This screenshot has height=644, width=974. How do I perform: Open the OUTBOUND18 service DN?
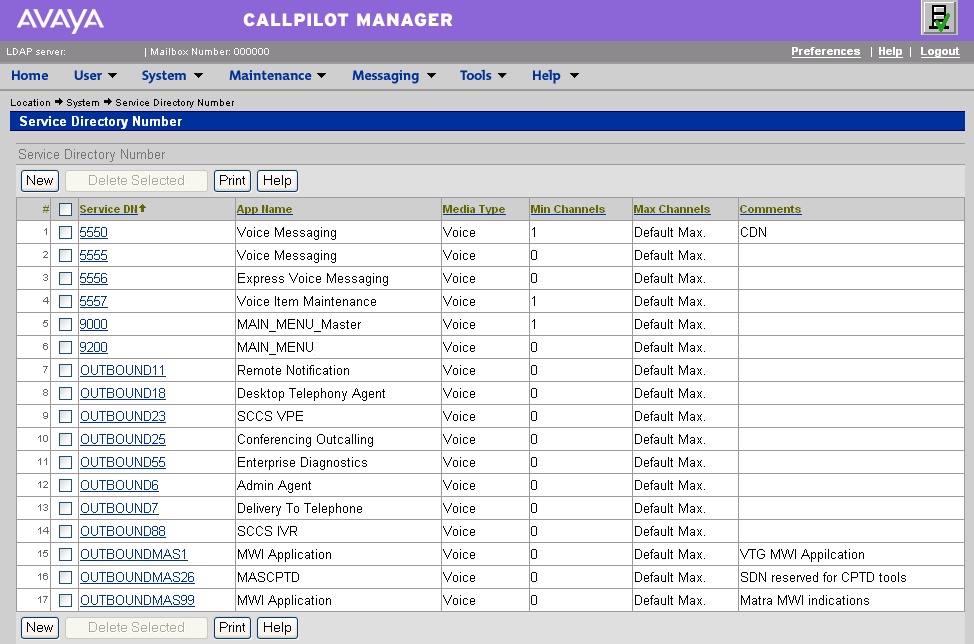tap(123, 394)
